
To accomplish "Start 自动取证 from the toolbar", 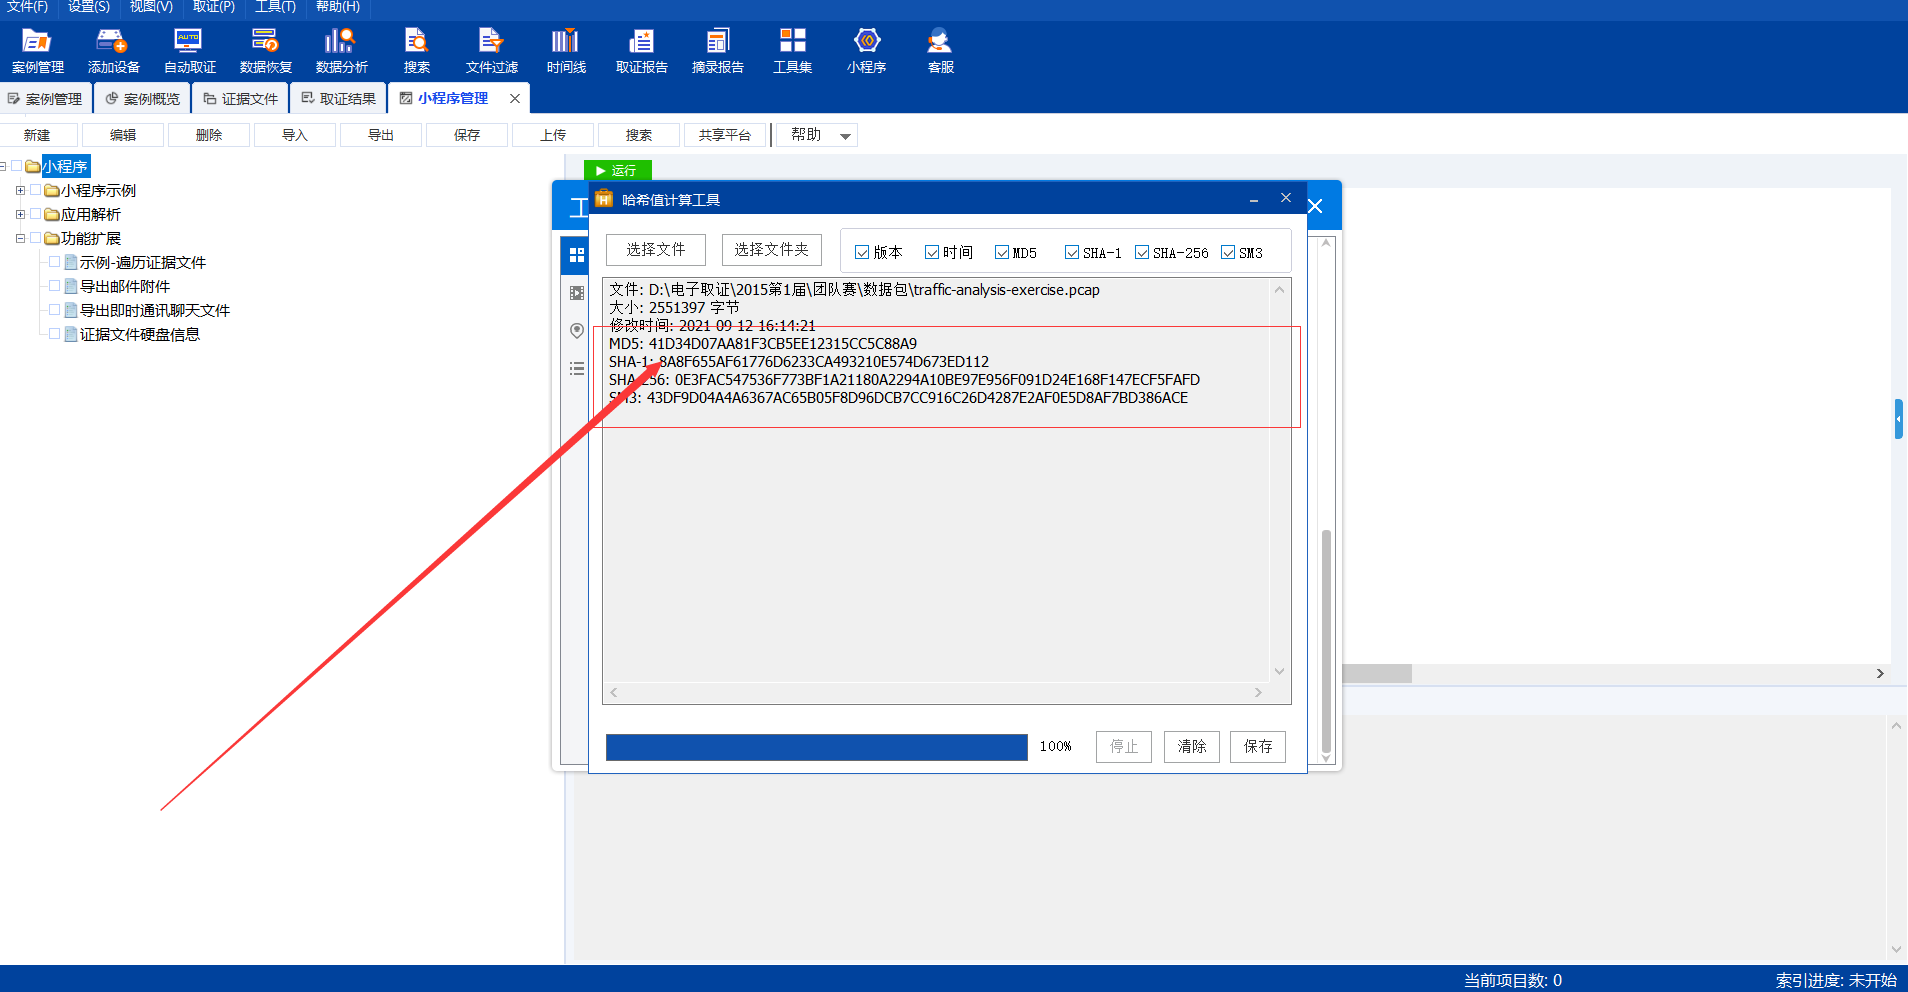I will [189, 51].
